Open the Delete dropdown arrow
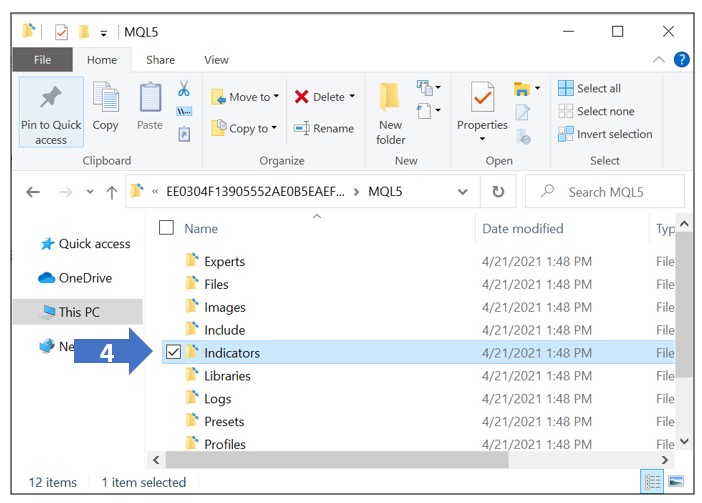Screen dimensions: 702x503 352,97
